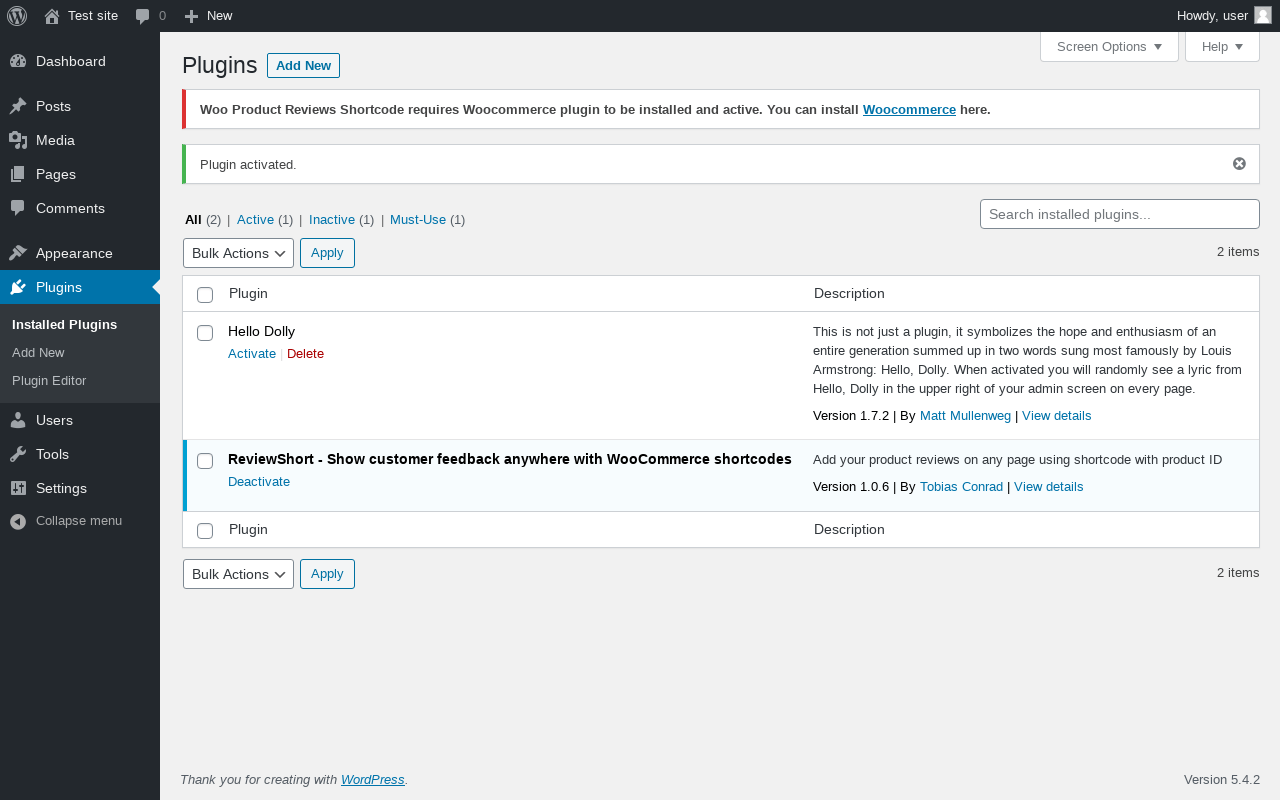Delete the Hello Dolly plugin
This screenshot has width=1280, height=800.
pos(305,353)
